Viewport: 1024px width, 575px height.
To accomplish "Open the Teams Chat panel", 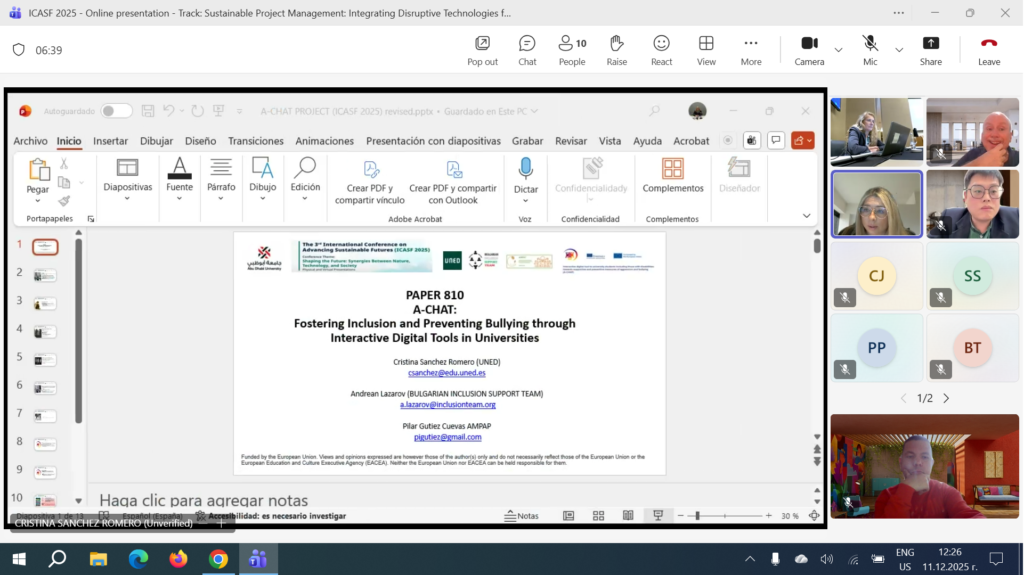I will (x=527, y=49).
